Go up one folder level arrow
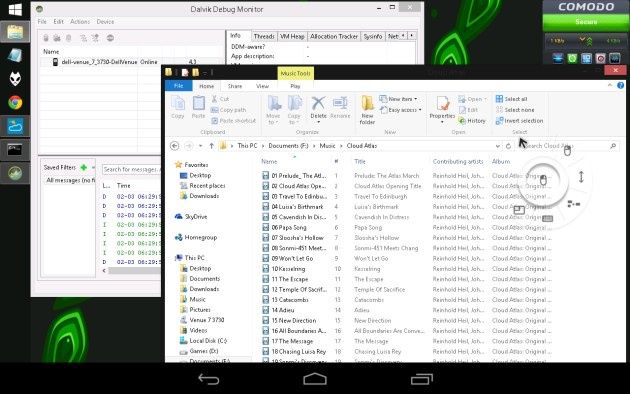The width and height of the screenshot is (630, 394). (x=211, y=146)
